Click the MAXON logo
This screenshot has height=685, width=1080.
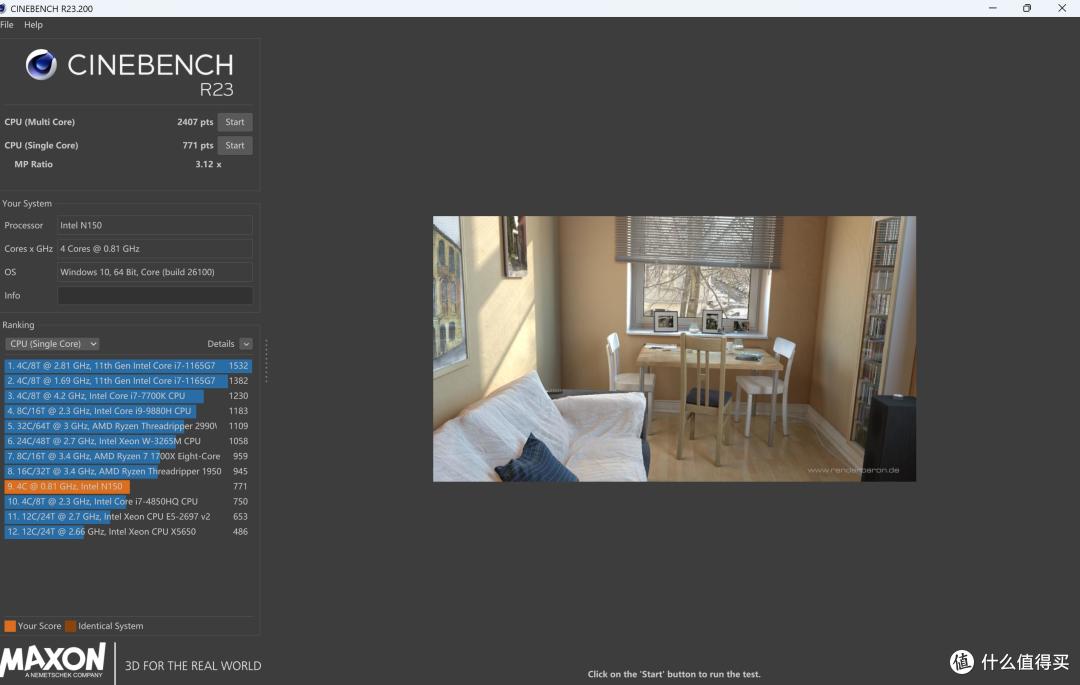[x=53, y=661]
